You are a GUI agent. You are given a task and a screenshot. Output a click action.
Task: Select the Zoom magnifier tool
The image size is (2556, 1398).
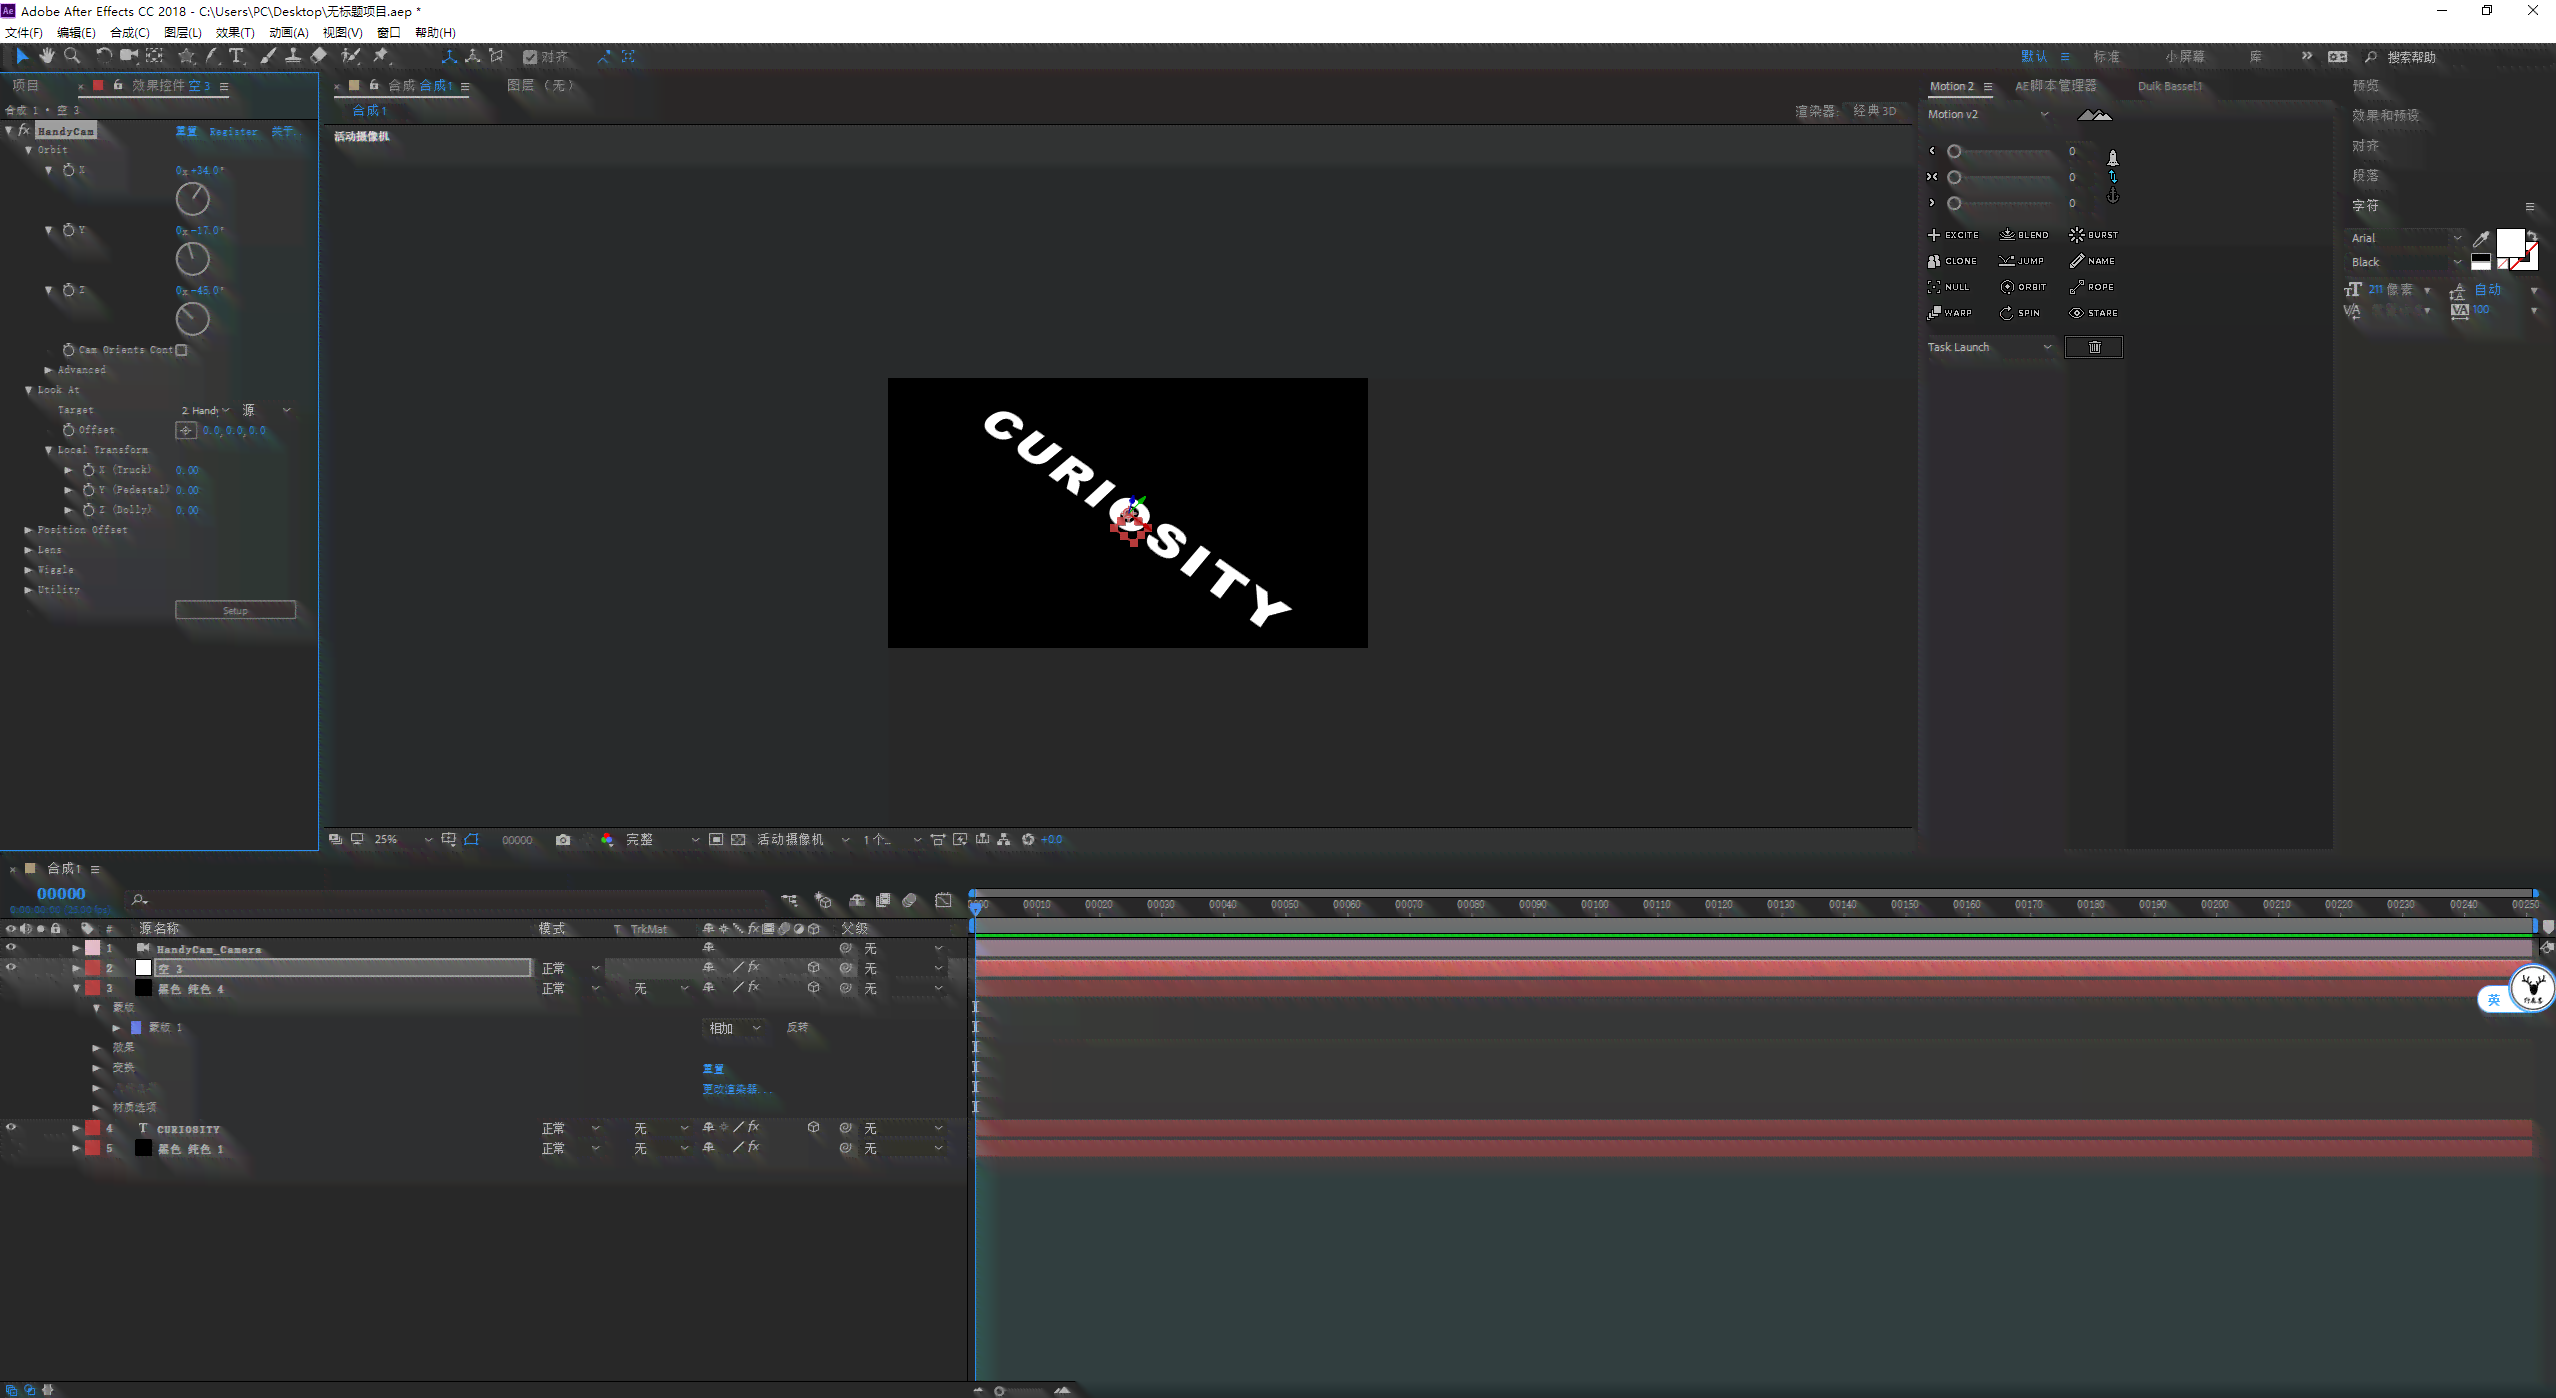tap(72, 56)
